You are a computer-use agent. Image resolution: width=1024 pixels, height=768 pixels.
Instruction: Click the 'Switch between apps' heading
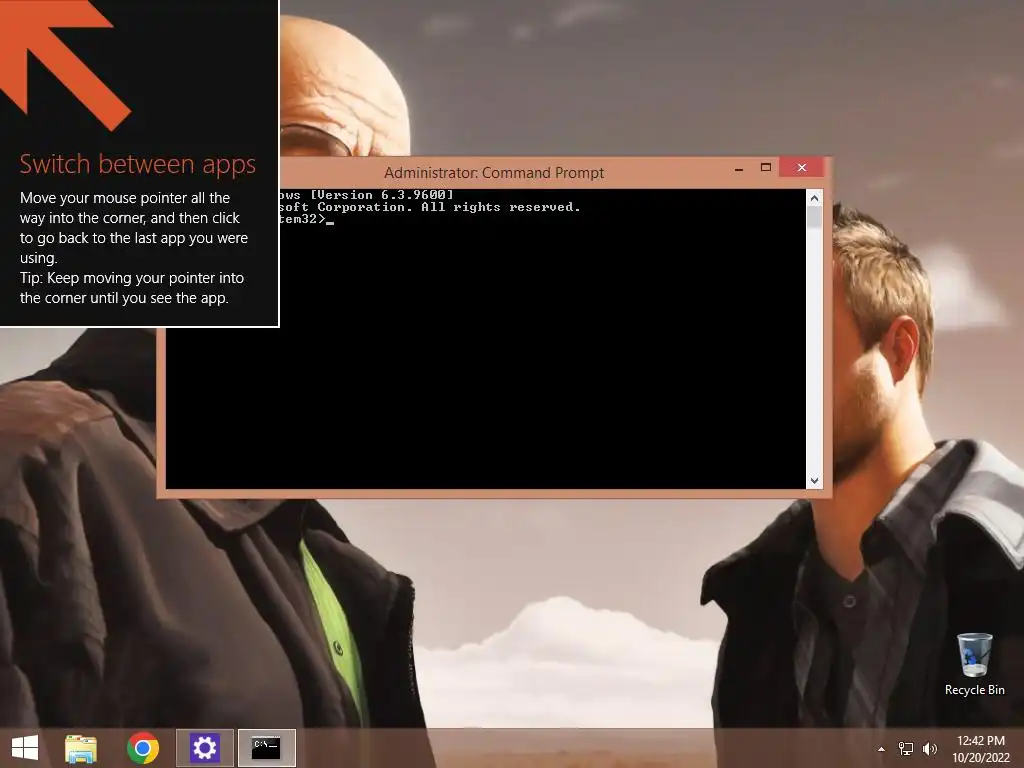click(x=137, y=164)
